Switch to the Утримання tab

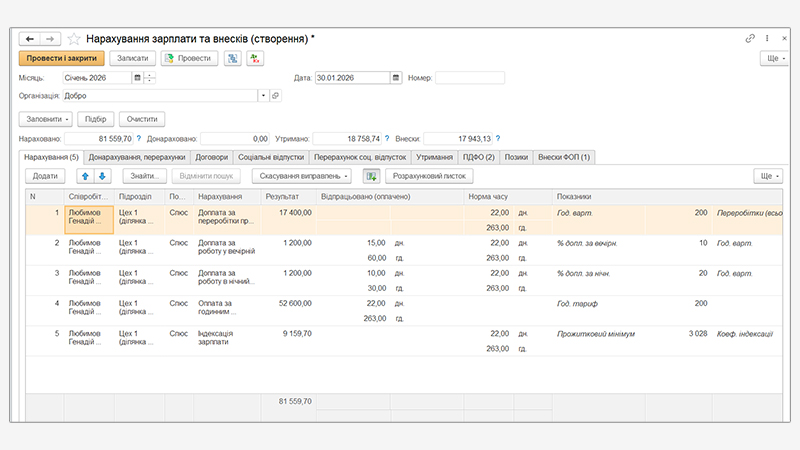[x=434, y=157]
